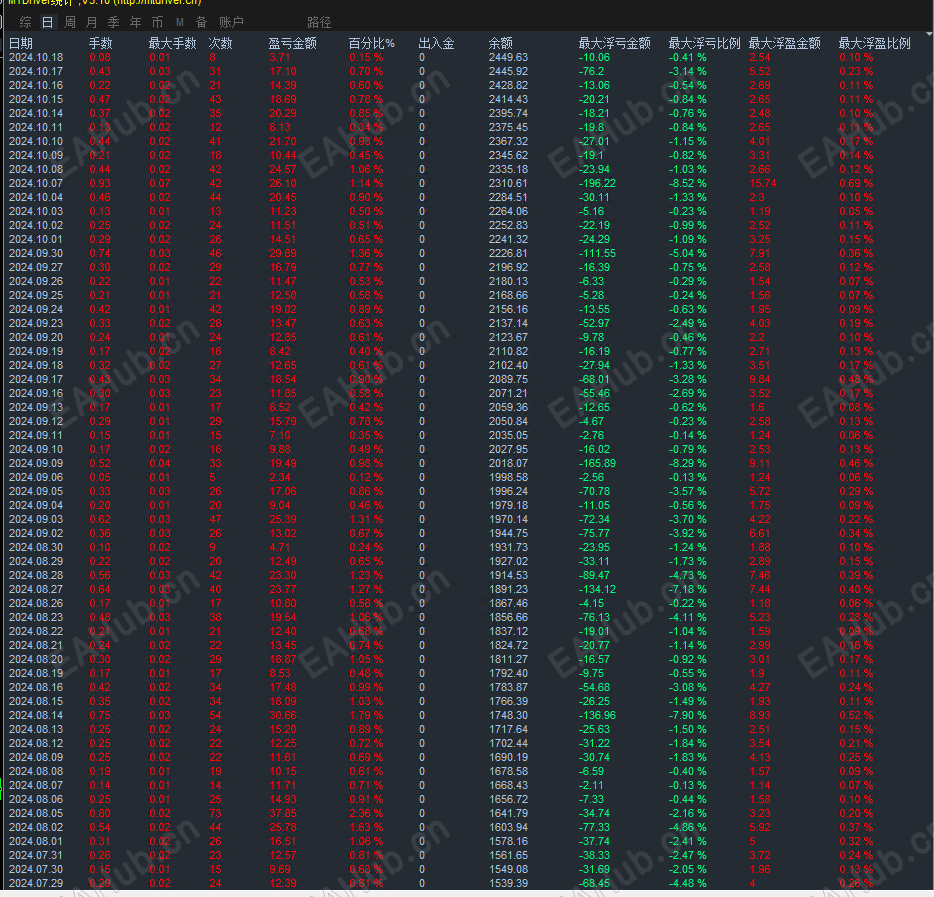Click balance value 2264.06
This screenshot has width=934, height=897.
pos(508,211)
